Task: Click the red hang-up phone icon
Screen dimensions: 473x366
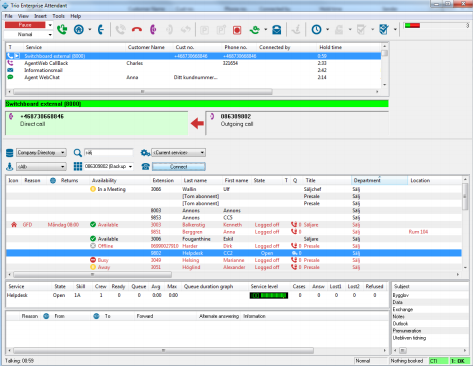Action: (x=137, y=30)
